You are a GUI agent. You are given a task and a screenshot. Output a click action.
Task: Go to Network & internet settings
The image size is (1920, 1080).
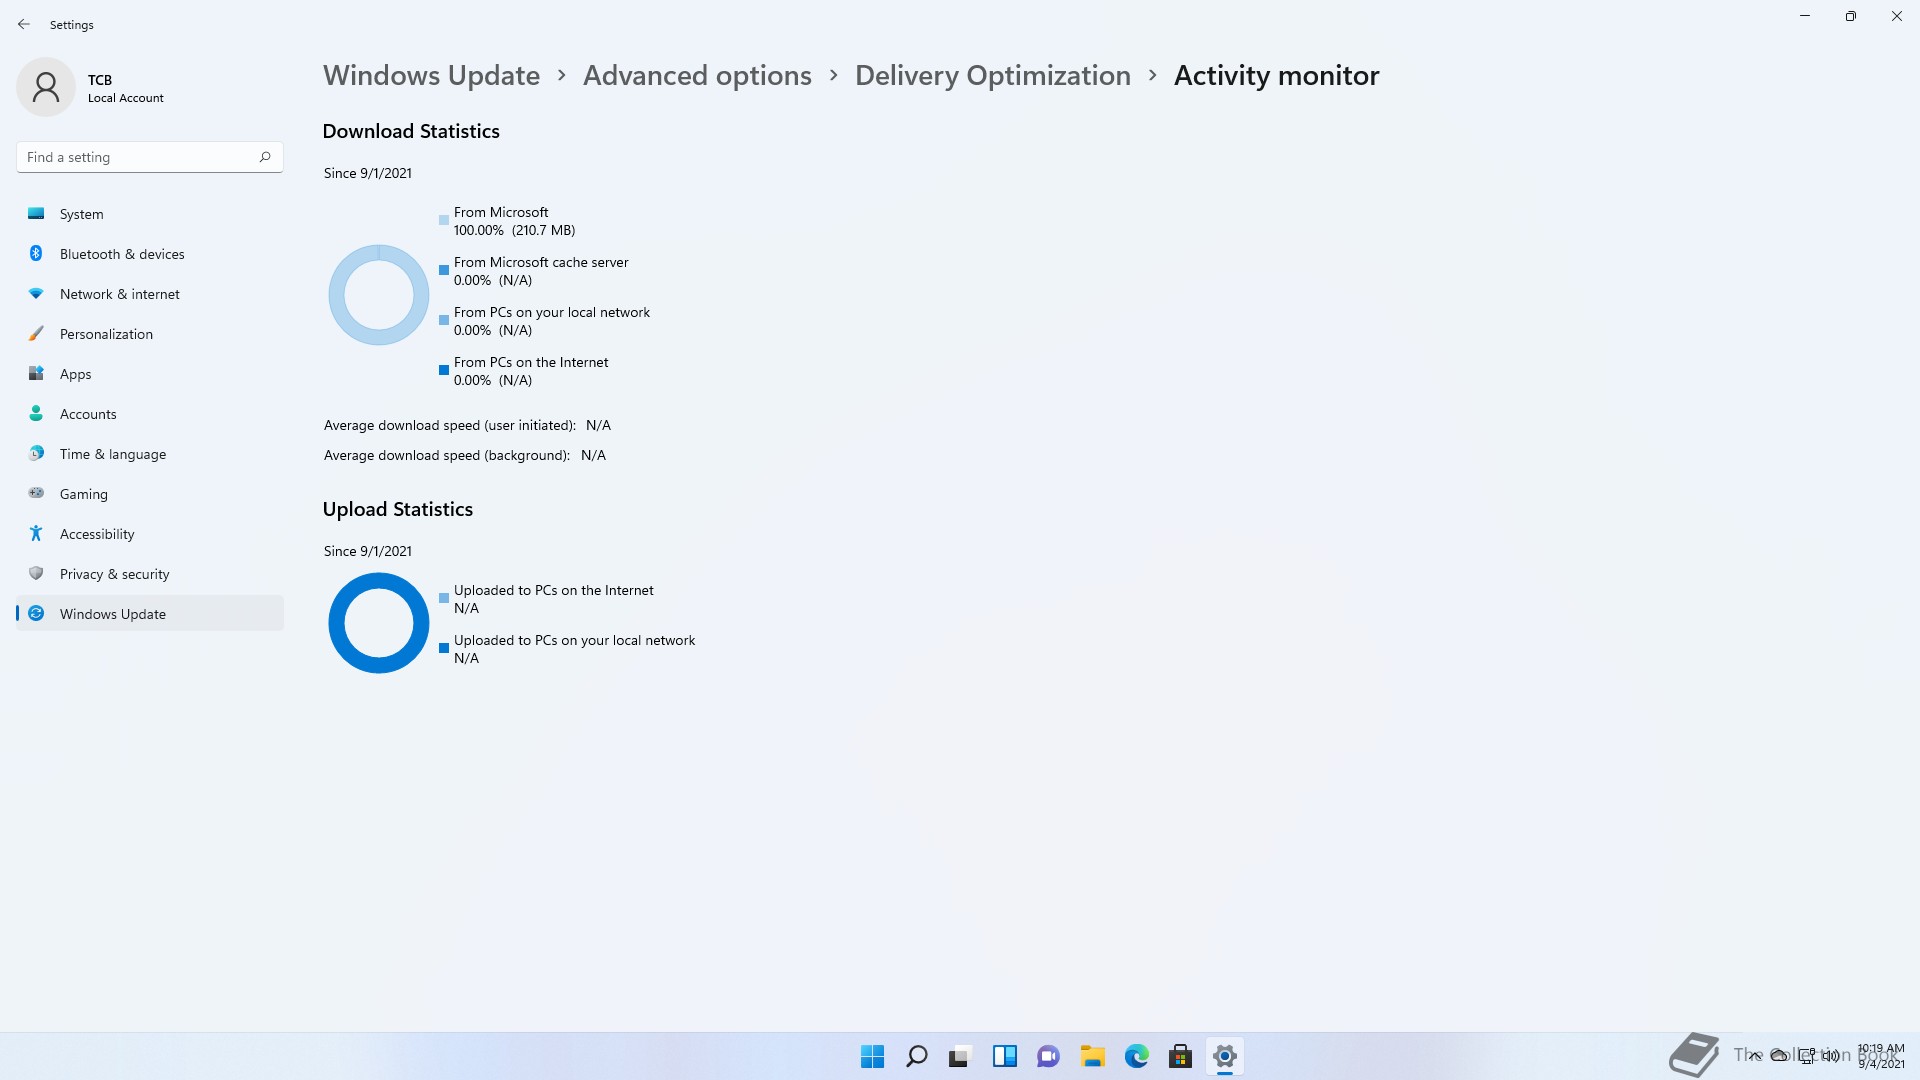[x=150, y=294]
